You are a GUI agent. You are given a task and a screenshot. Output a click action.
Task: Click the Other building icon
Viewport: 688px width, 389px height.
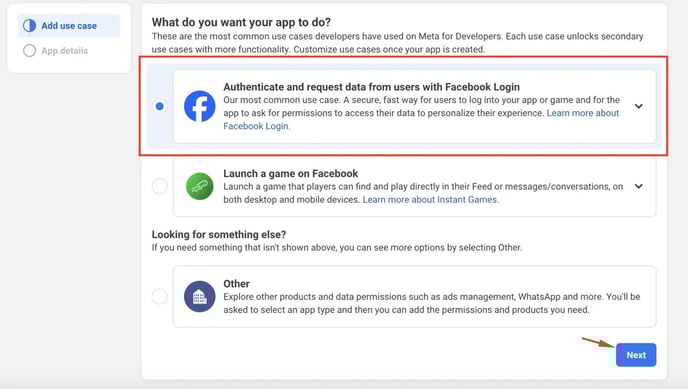coord(200,296)
